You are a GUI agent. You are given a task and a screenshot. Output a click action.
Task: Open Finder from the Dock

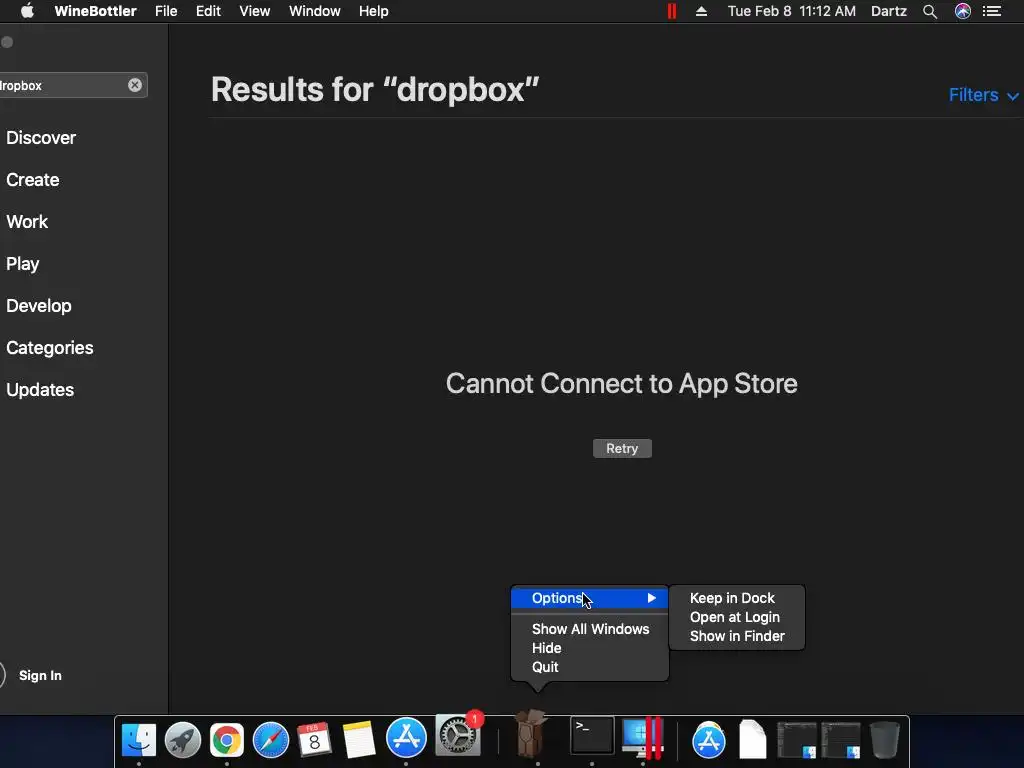[x=139, y=740]
